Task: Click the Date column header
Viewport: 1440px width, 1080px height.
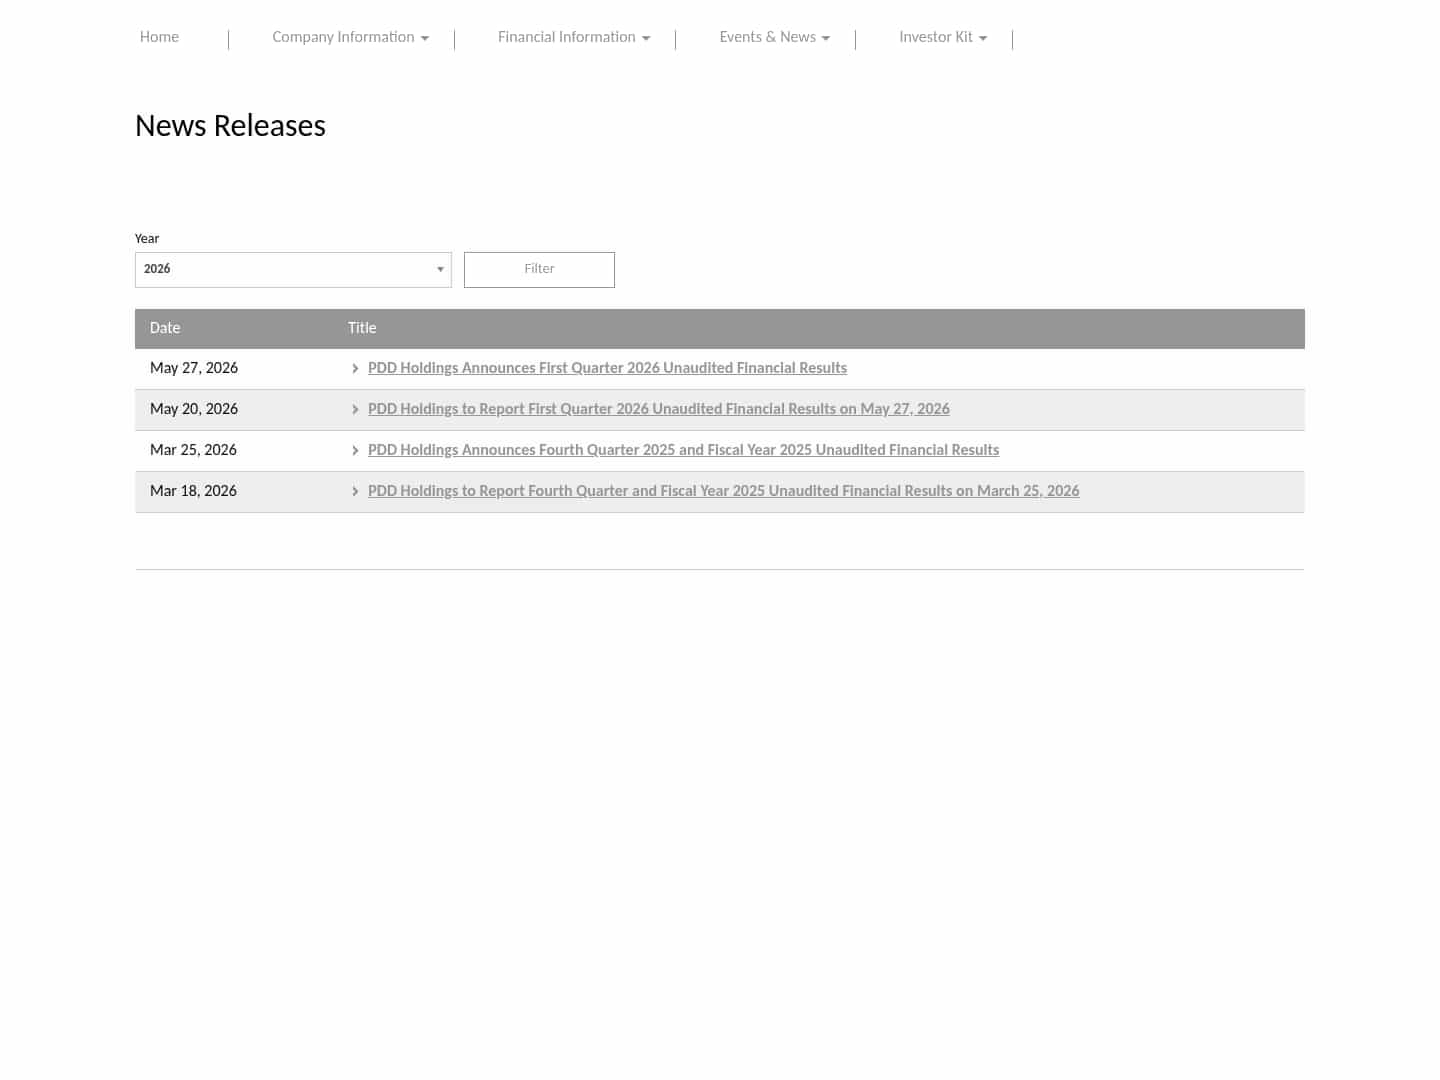Action: click(165, 328)
